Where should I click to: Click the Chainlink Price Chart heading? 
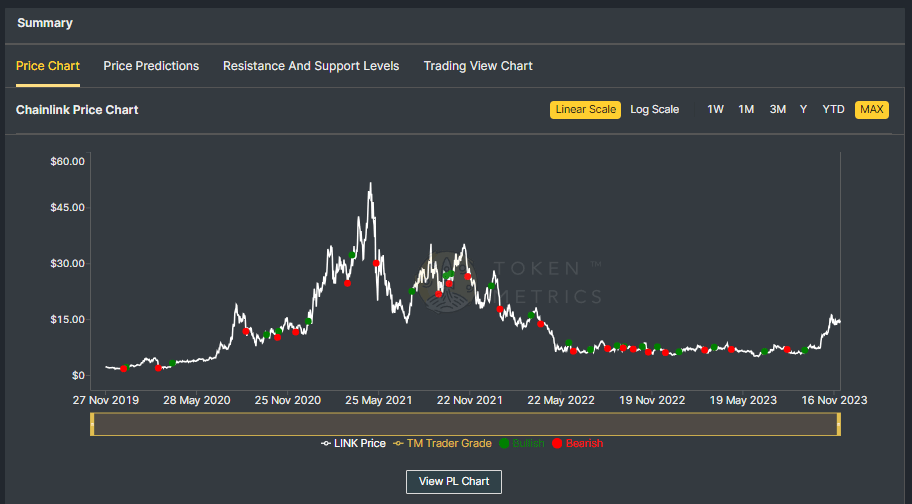(77, 110)
